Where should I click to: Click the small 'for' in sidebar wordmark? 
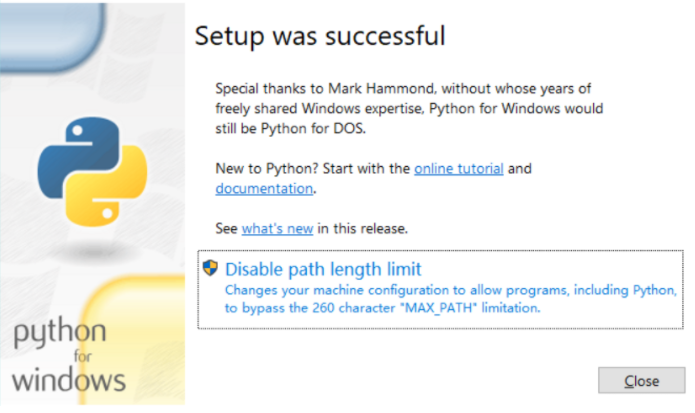[82, 356]
